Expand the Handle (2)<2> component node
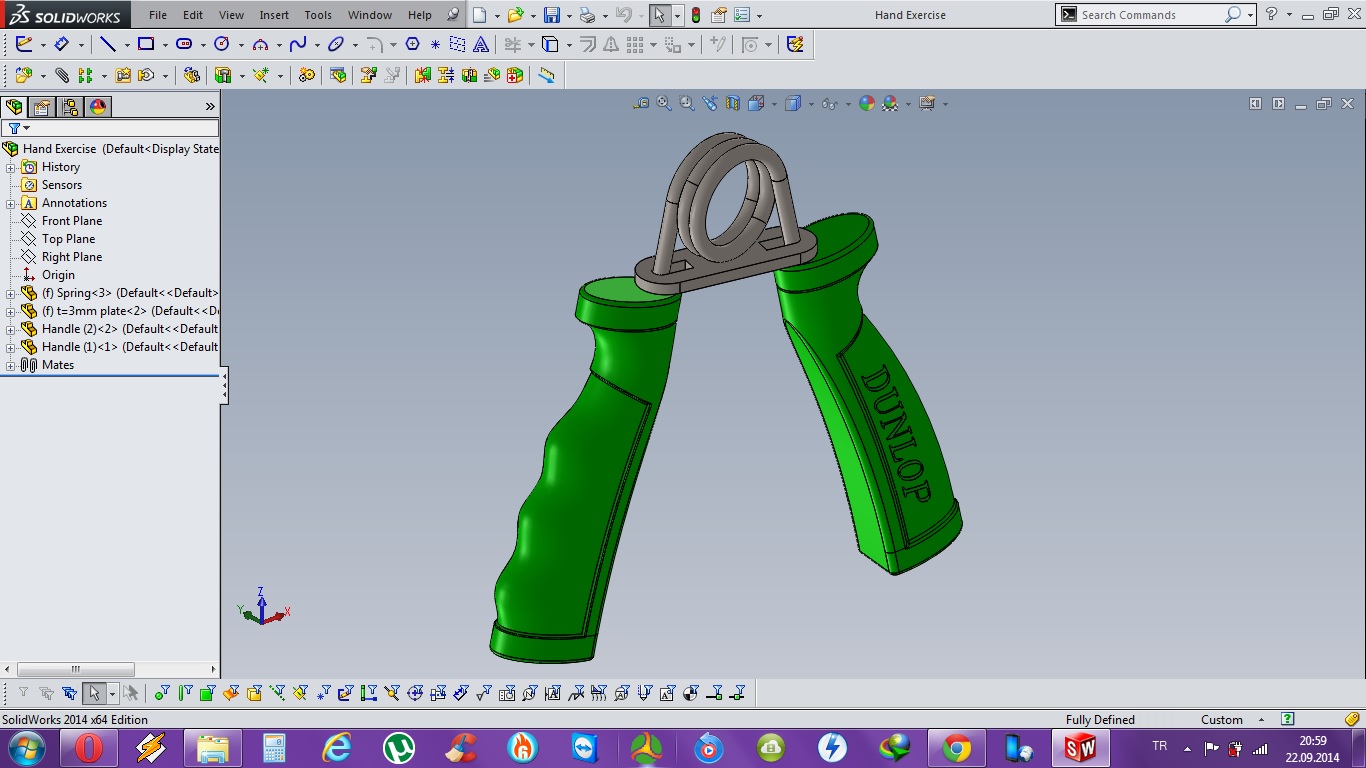The image size is (1366, 768). (x=11, y=329)
